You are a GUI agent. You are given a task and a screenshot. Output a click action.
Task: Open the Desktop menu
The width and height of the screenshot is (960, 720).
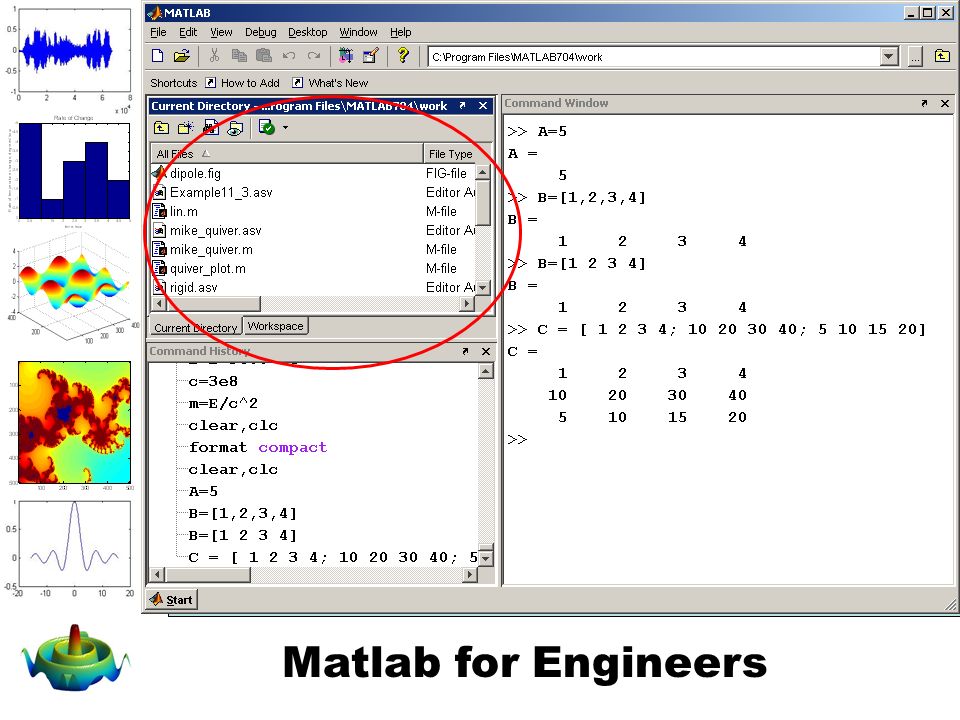[x=307, y=32]
